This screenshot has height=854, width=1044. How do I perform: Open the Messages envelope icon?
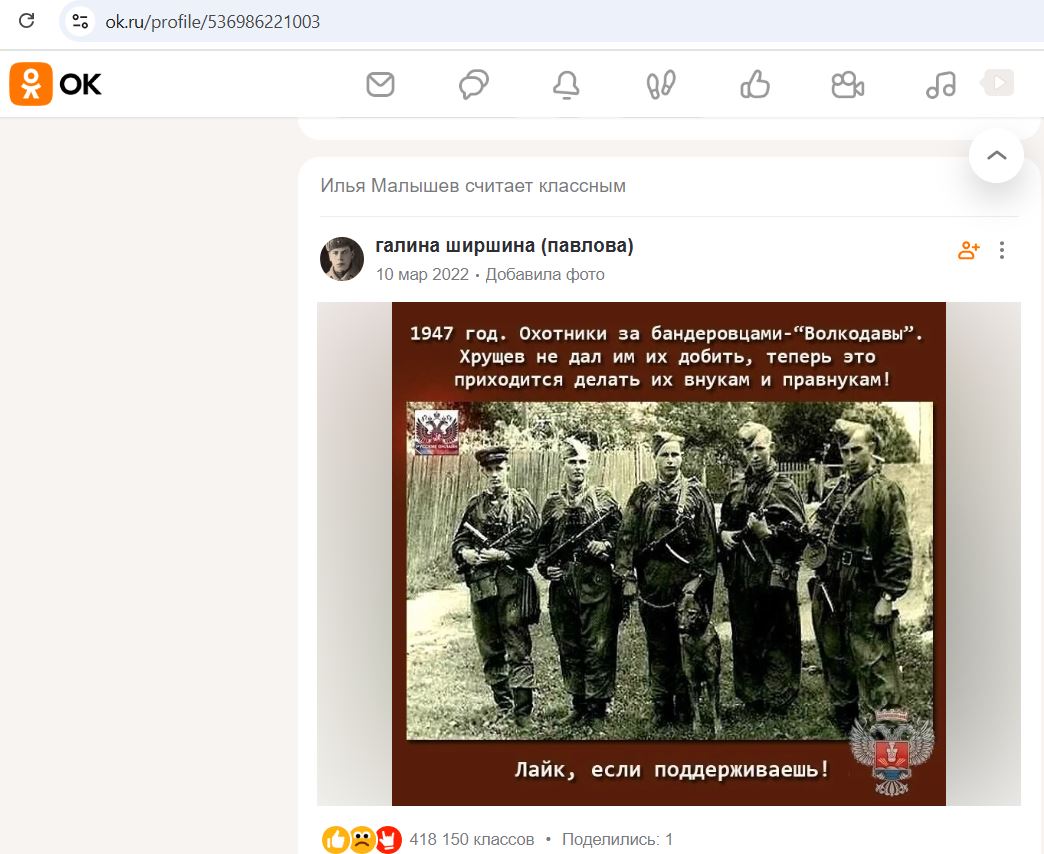379,84
